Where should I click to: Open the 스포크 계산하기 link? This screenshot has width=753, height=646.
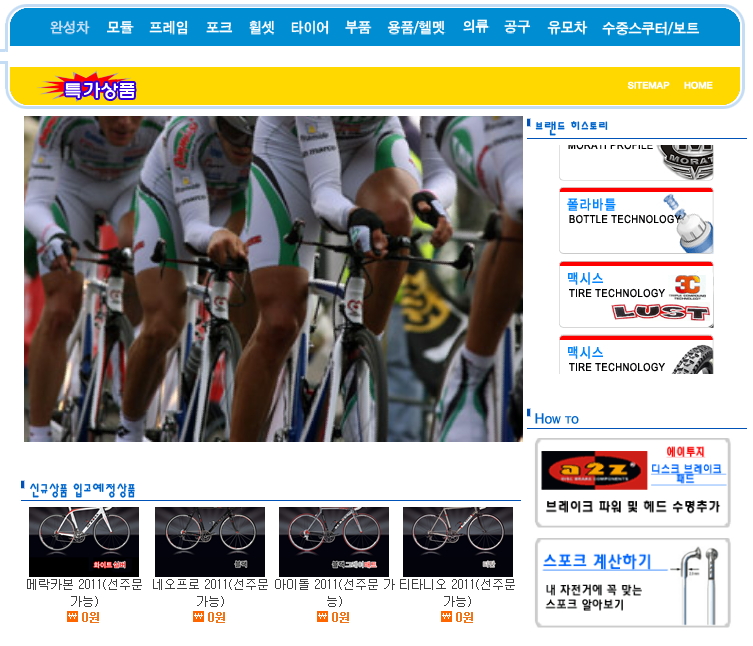pyautogui.click(x=597, y=561)
